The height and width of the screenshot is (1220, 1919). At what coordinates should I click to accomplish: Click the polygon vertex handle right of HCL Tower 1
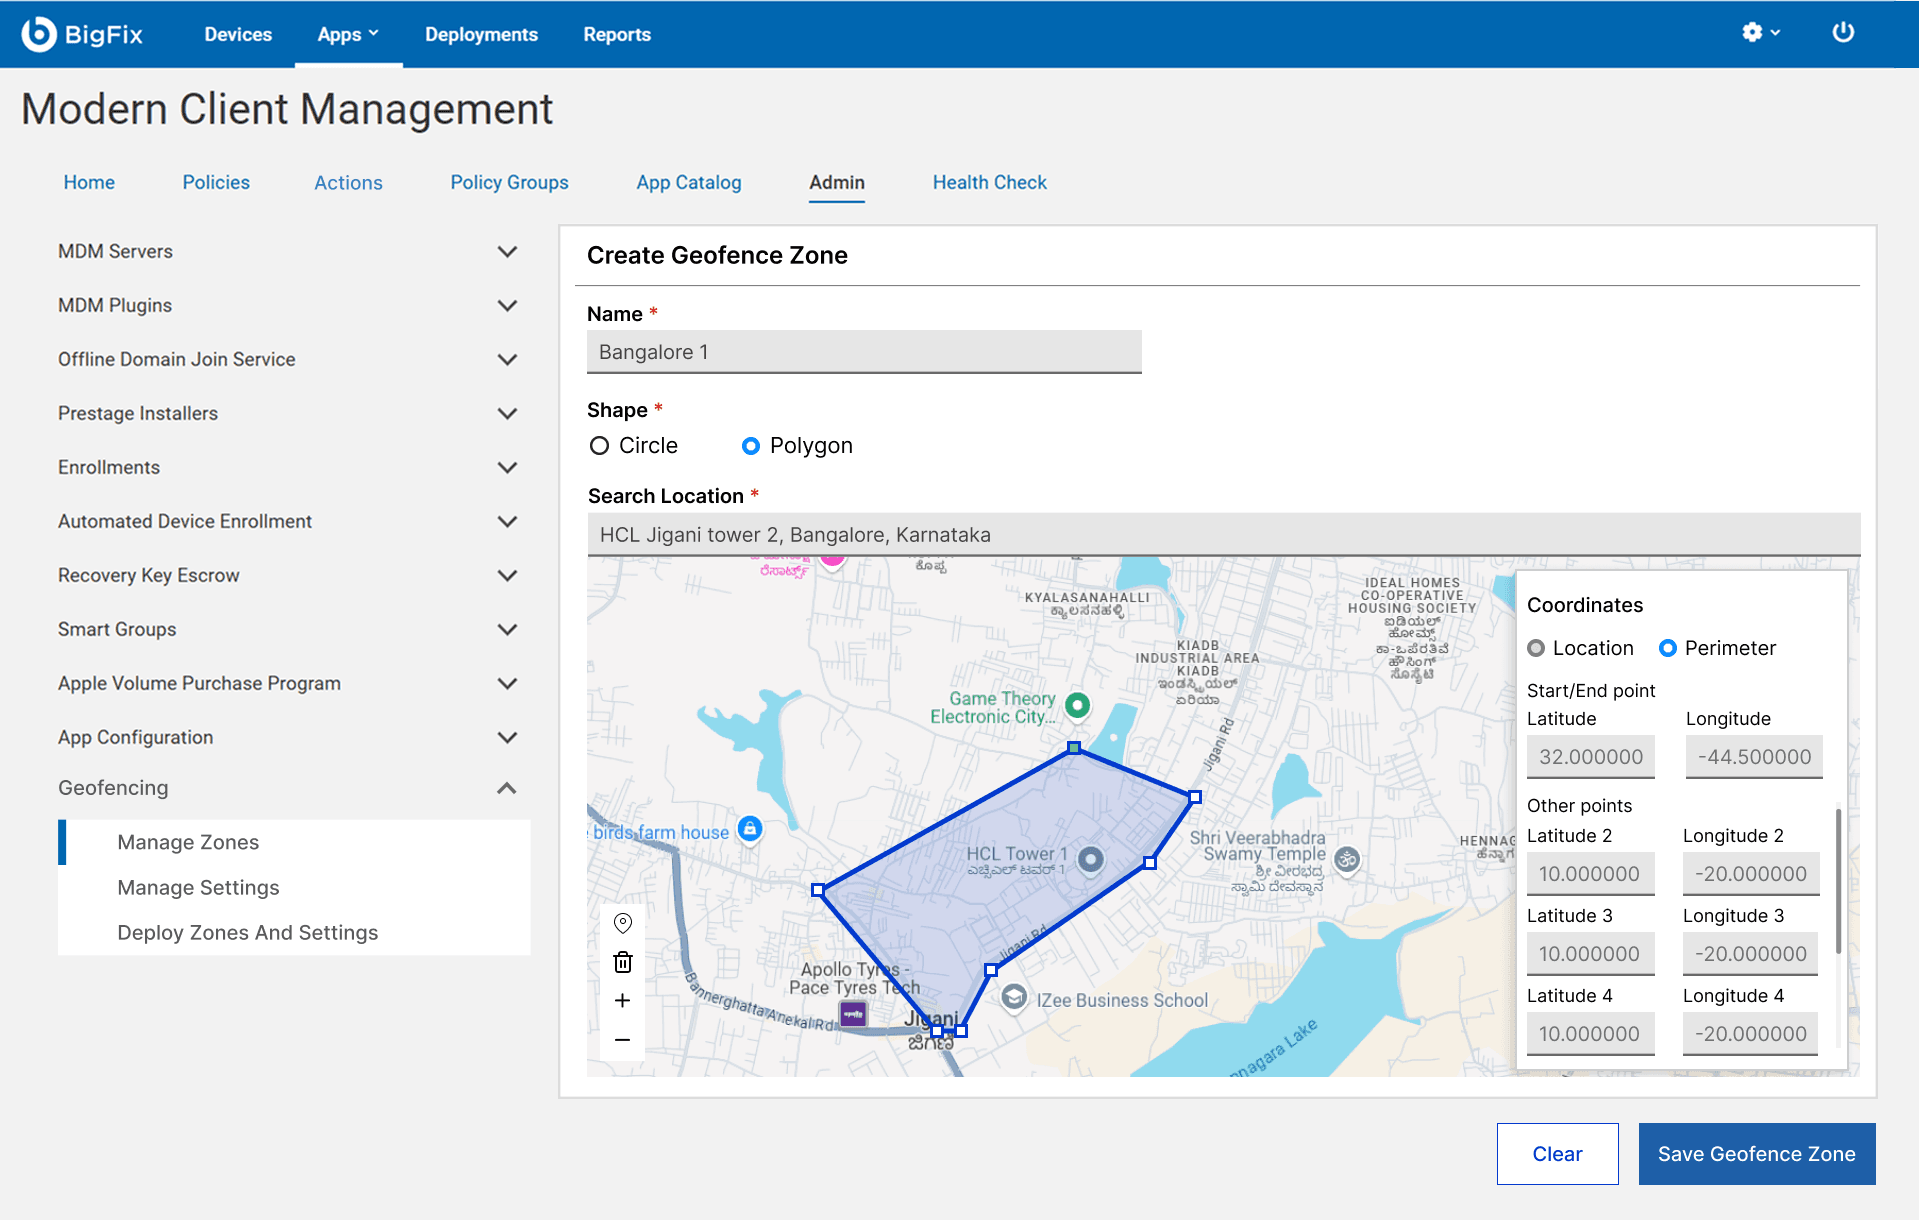point(1150,862)
